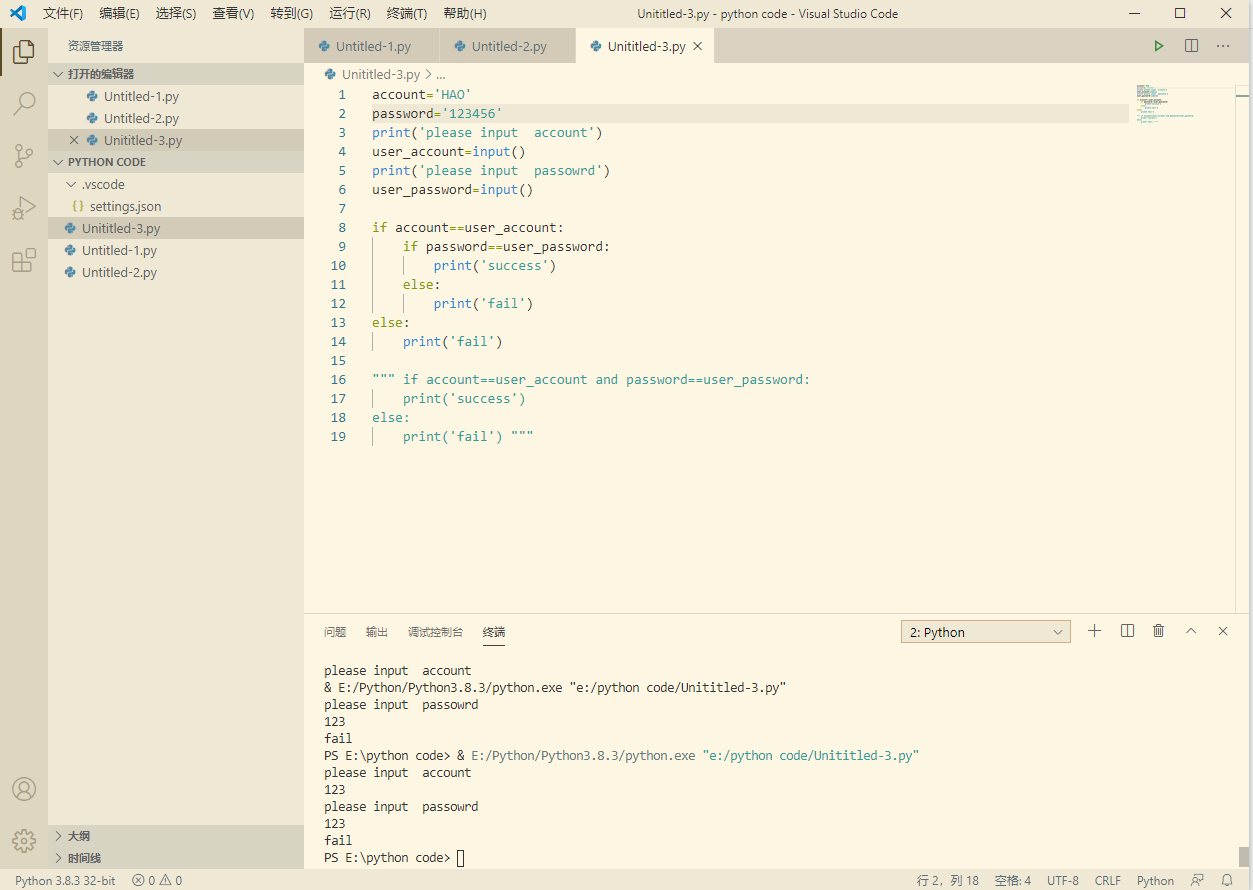Close the terminal panel
The width and height of the screenshot is (1253, 890).
pyautogui.click(x=1223, y=631)
